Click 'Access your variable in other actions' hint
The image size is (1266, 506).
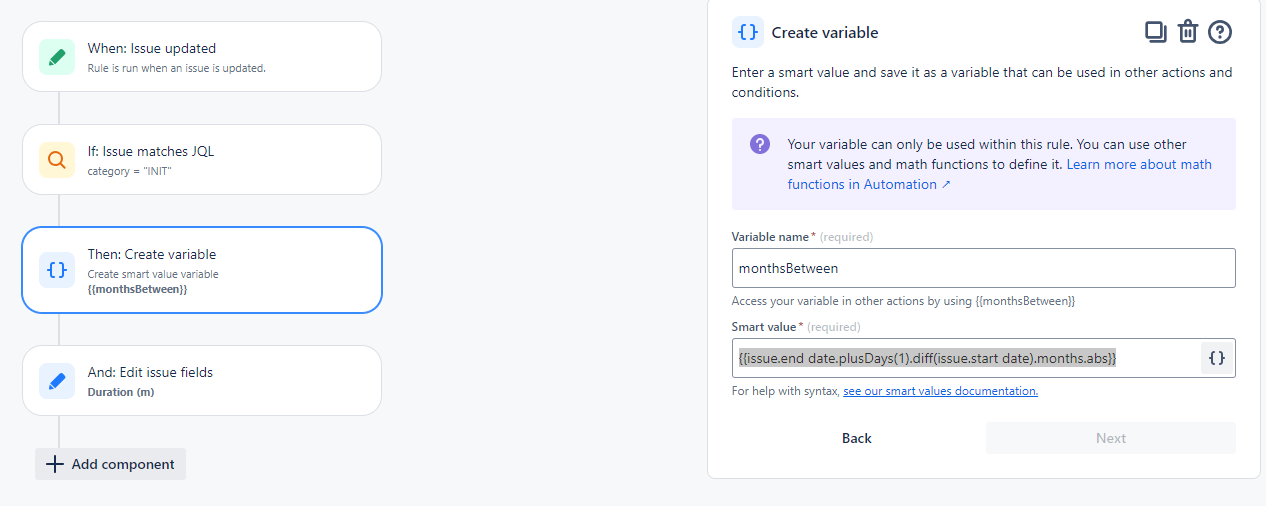point(903,301)
